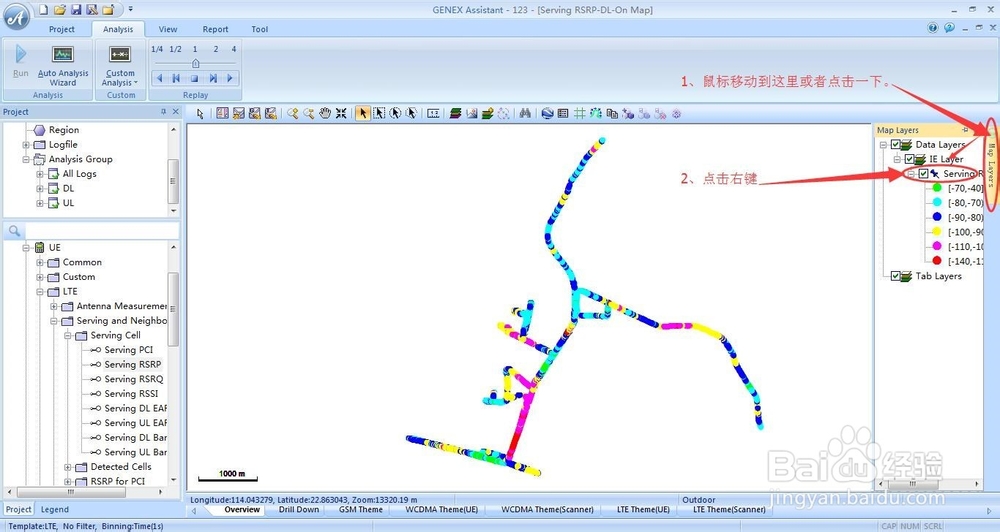
Task: Open the View ribbon tab
Action: 168,29
